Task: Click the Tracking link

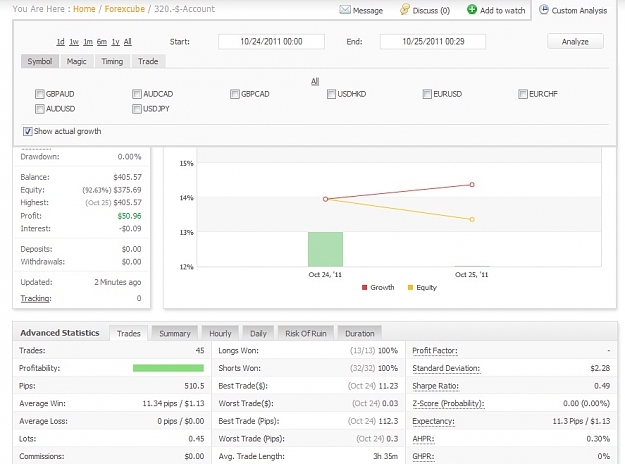Action: [35, 299]
